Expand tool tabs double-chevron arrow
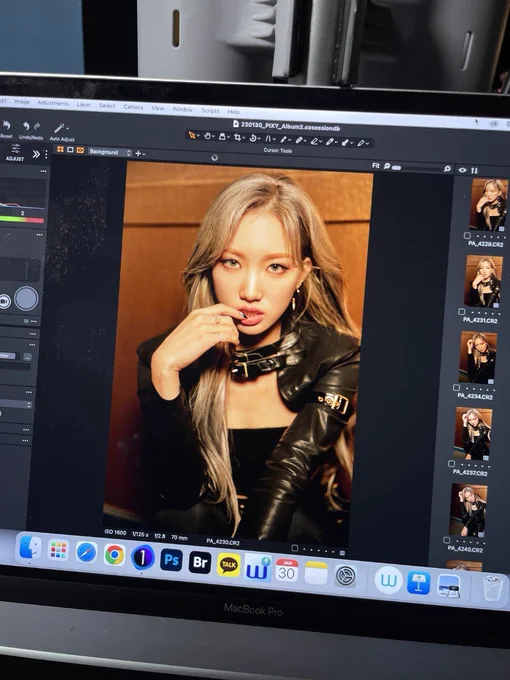This screenshot has height=680, width=510. [x=36, y=154]
